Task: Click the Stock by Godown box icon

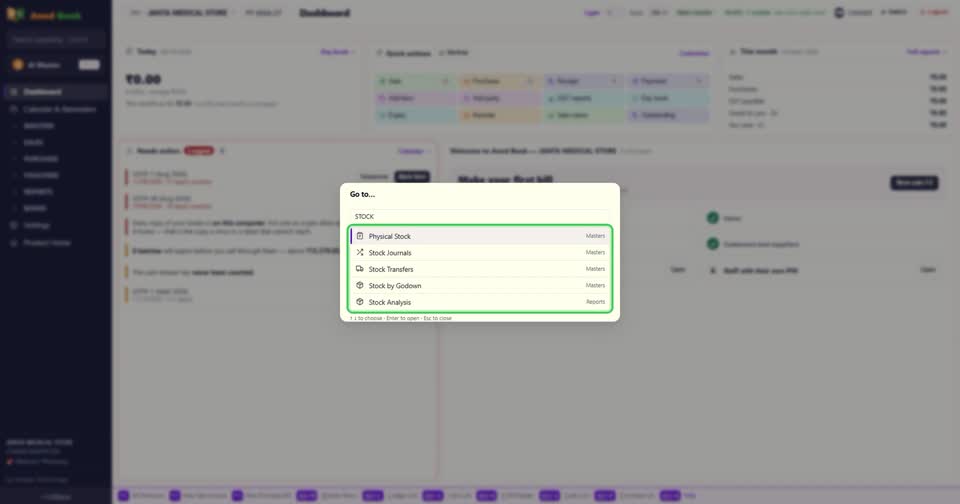Action: [359, 285]
